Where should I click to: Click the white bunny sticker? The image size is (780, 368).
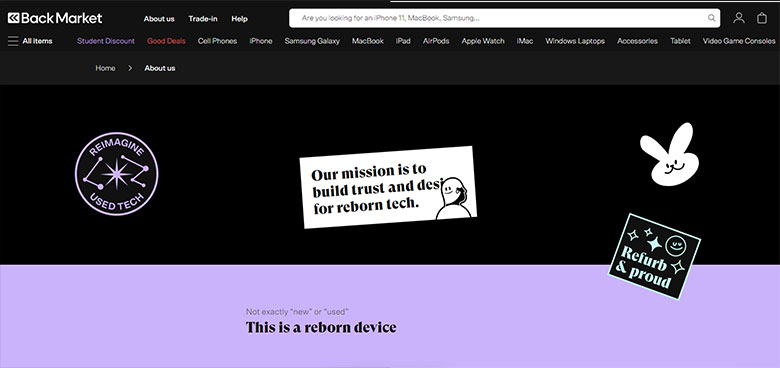click(670, 154)
